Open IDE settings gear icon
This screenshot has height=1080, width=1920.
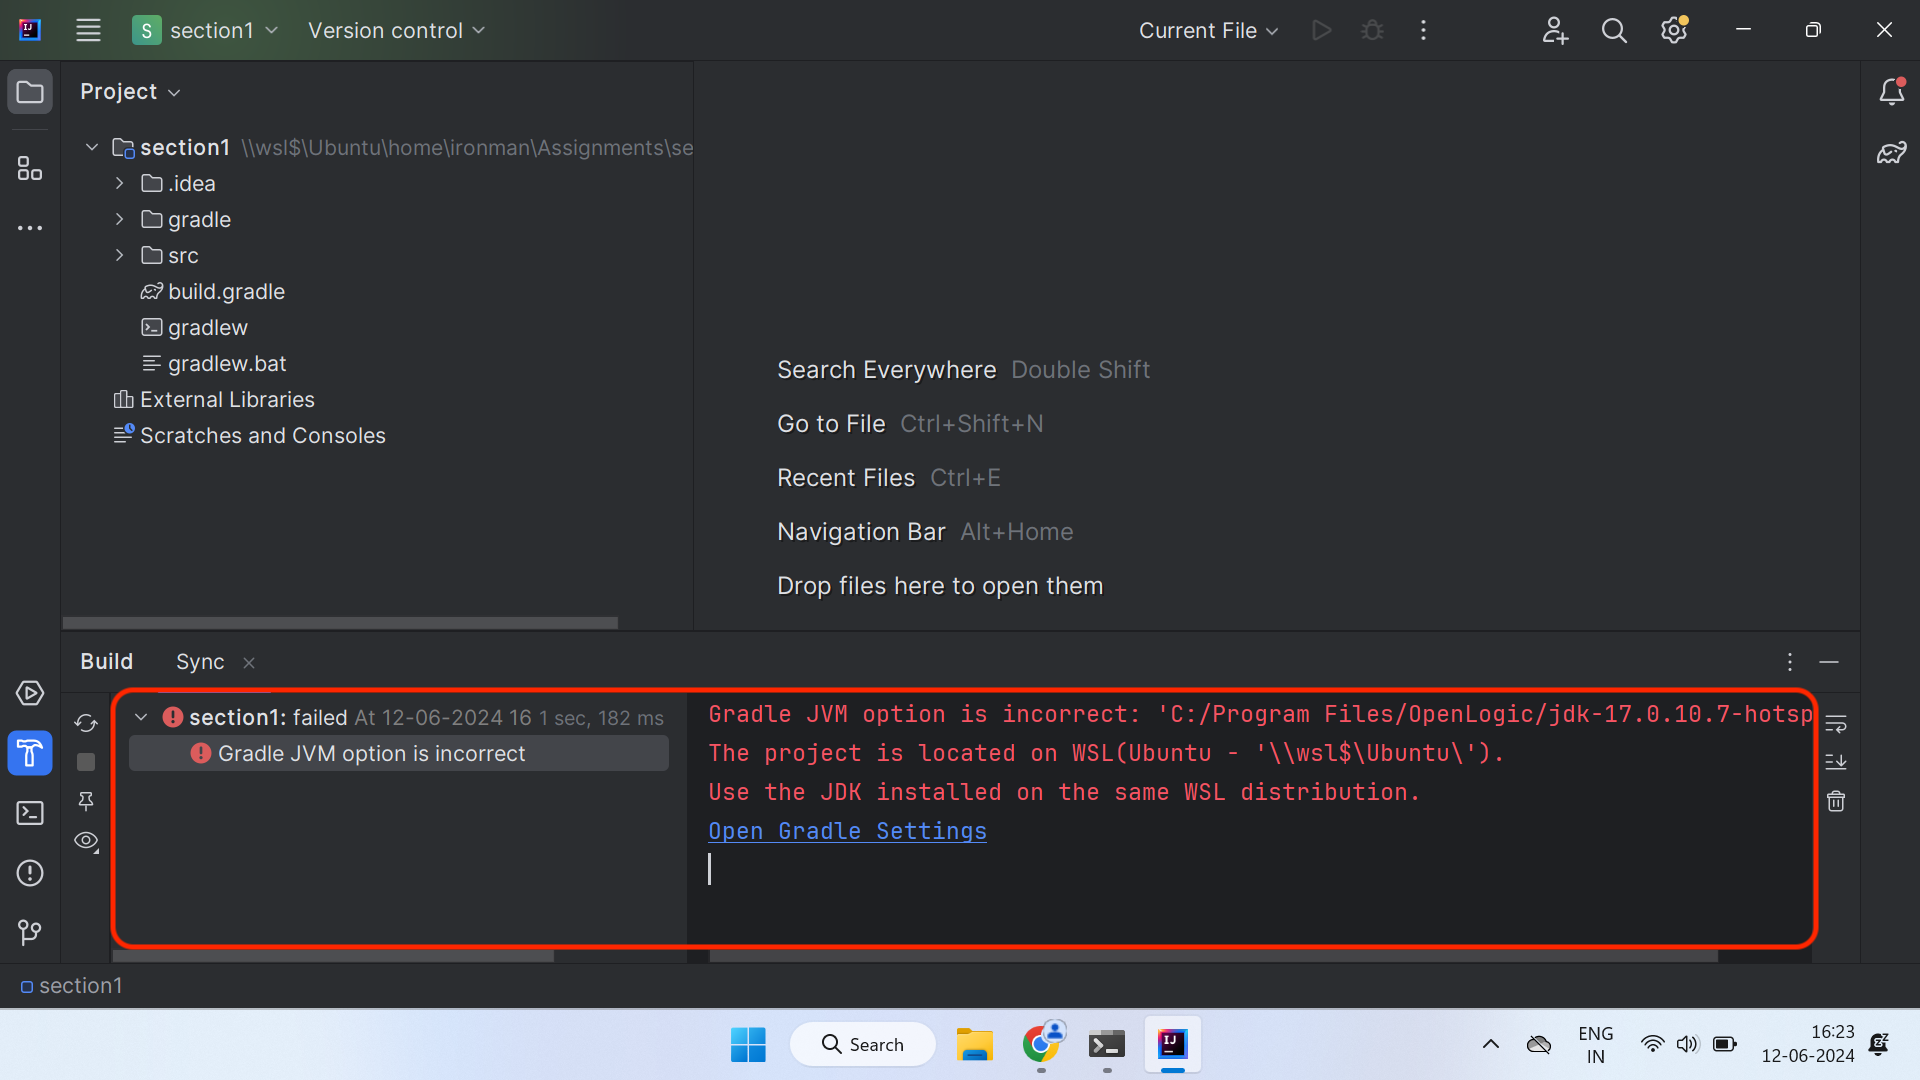click(x=1674, y=30)
